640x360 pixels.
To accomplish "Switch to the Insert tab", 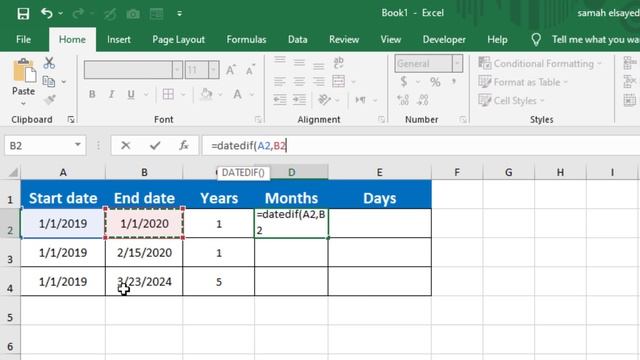I will (x=119, y=40).
